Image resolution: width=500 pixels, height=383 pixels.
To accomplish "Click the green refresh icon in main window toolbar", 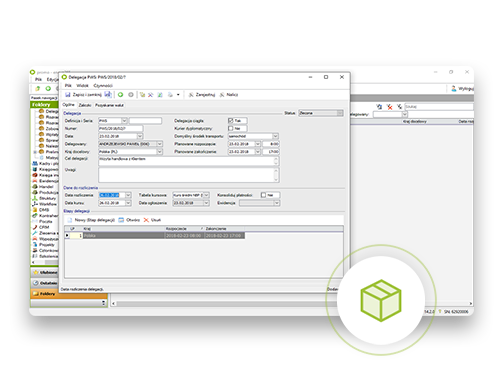I will pos(48,88).
